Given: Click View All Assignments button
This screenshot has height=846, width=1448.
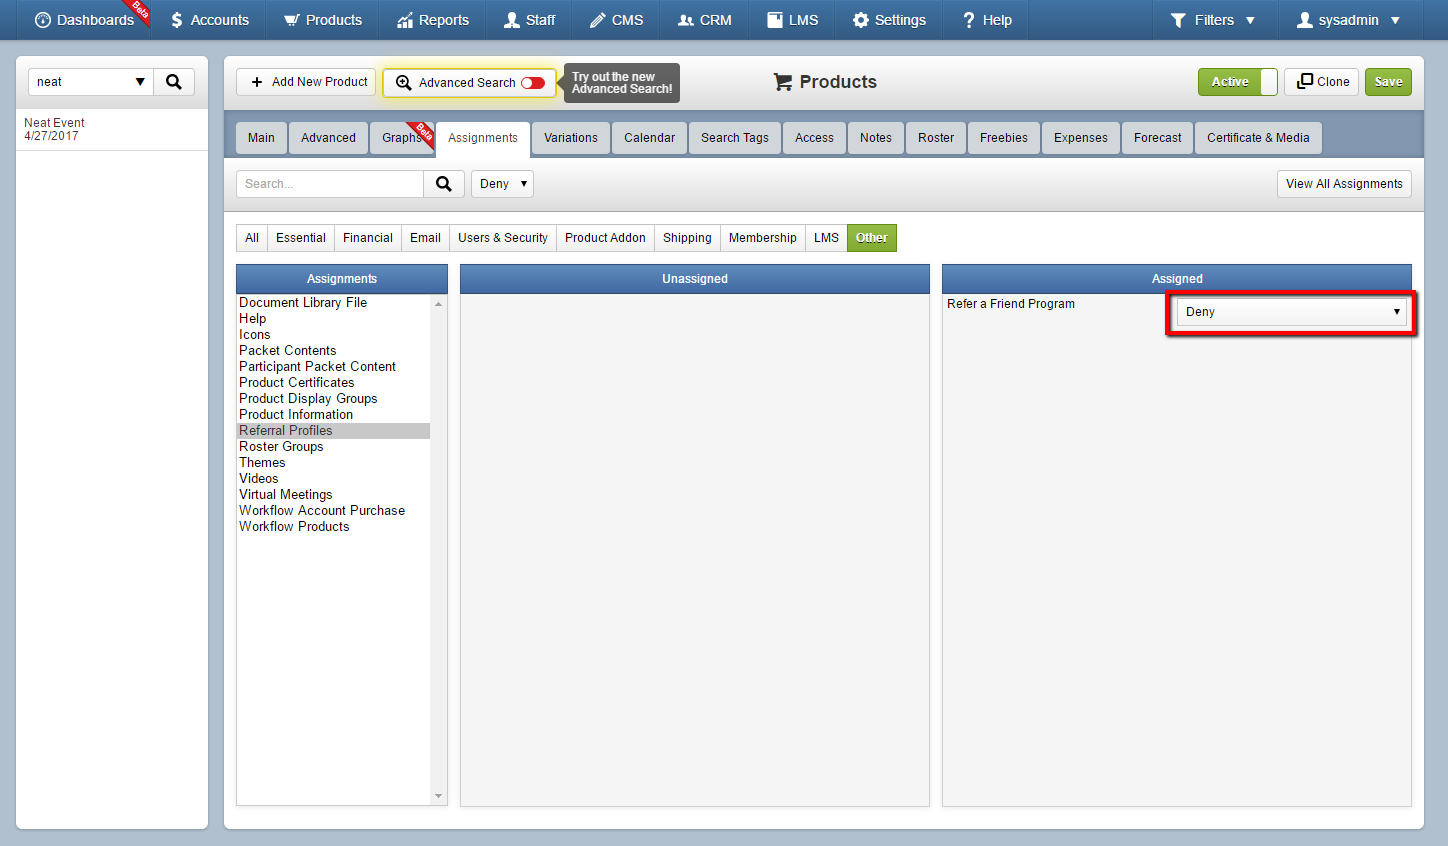Looking at the screenshot, I should [x=1344, y=184].
